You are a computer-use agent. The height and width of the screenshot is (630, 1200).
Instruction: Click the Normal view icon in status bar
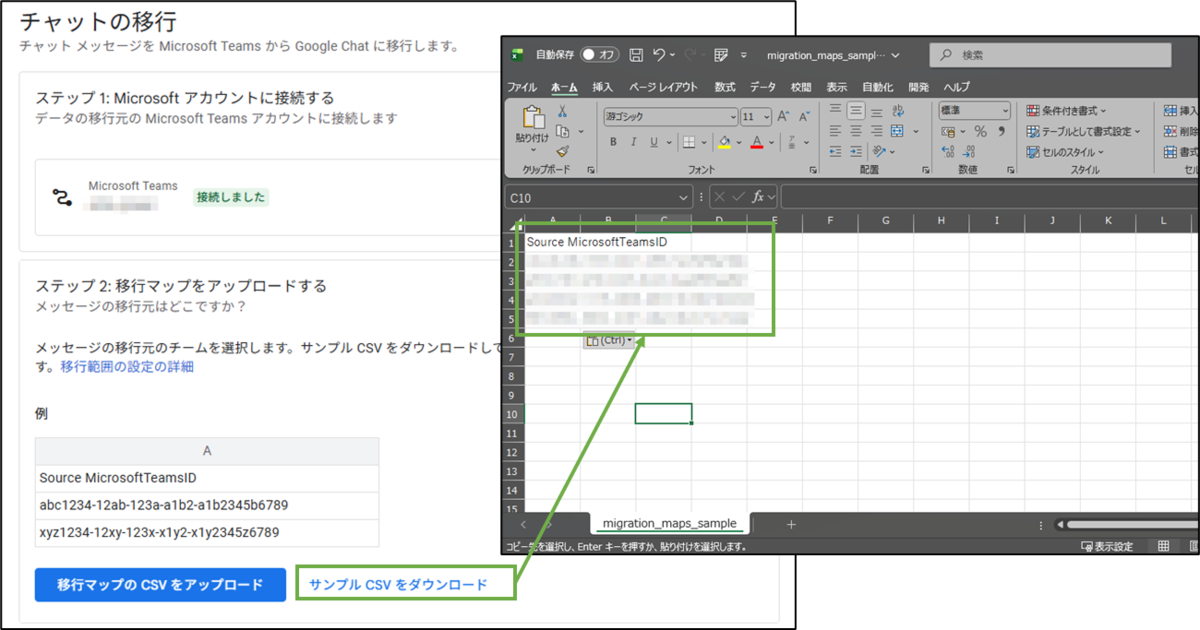pos(1163,546)
